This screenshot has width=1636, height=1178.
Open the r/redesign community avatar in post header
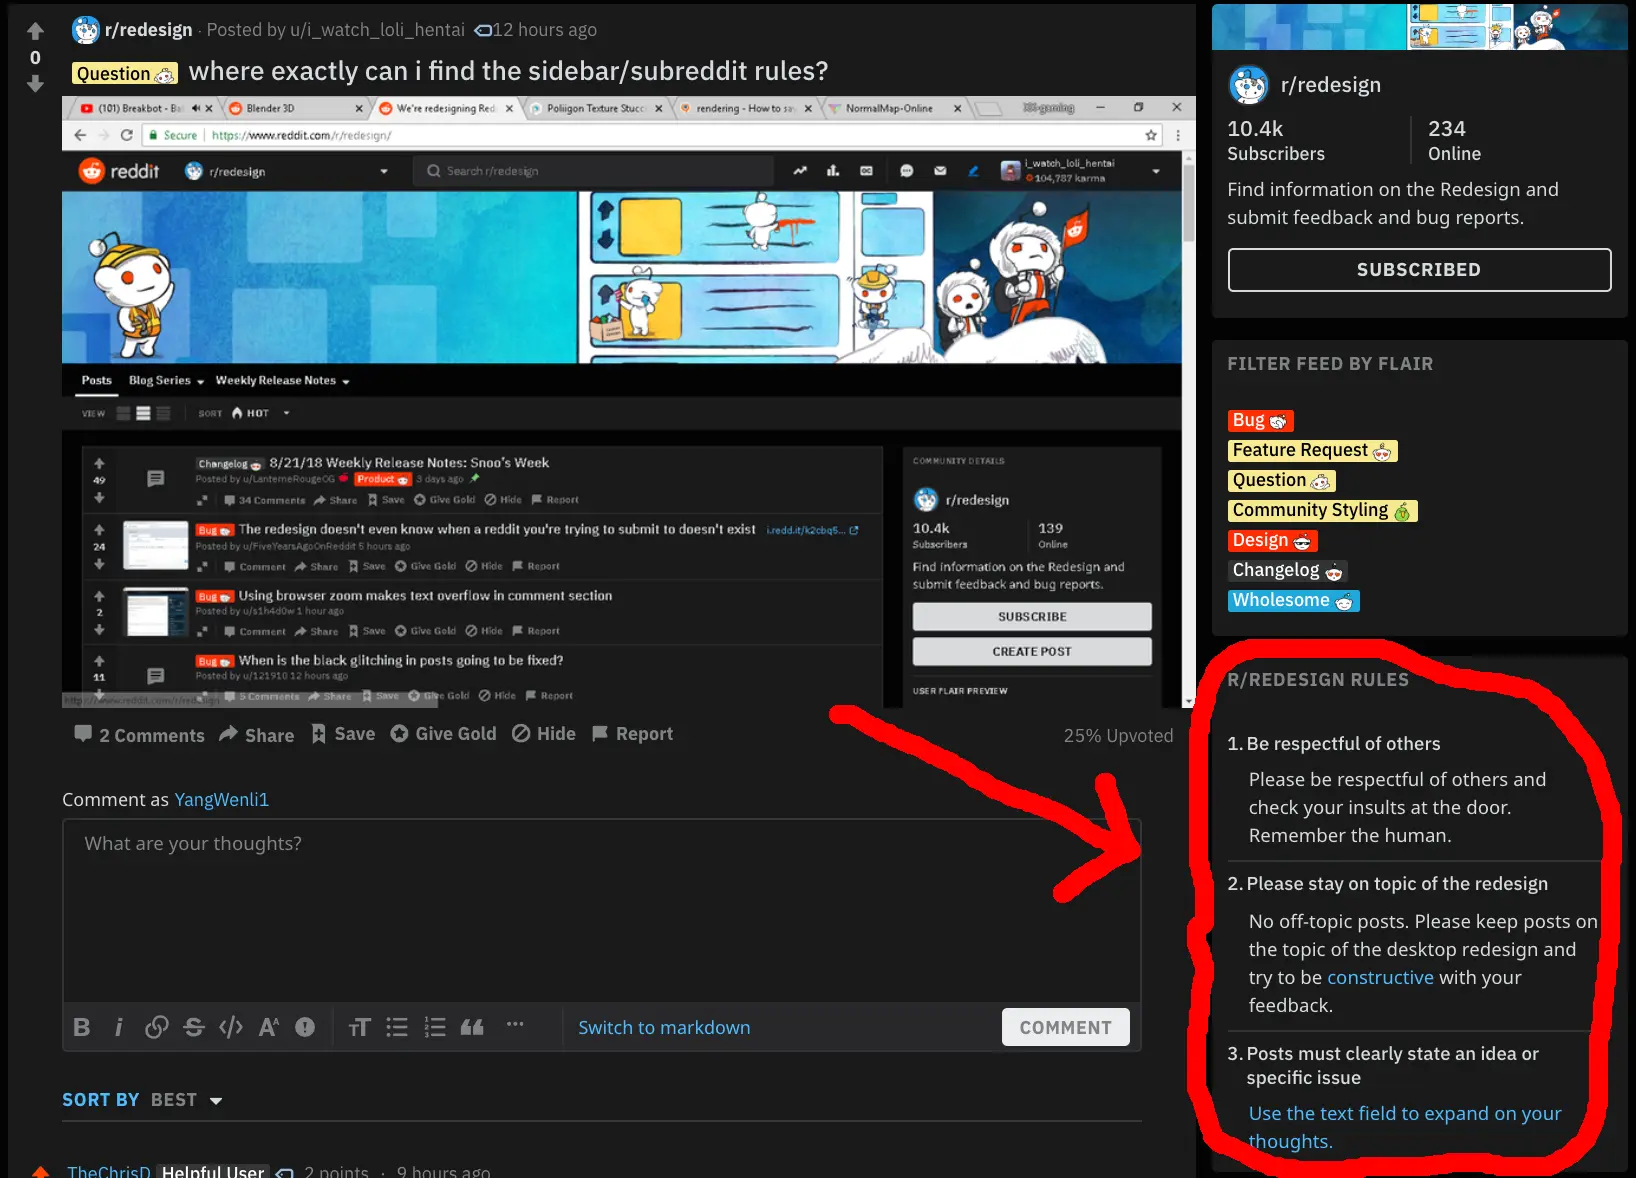point(86,30)
